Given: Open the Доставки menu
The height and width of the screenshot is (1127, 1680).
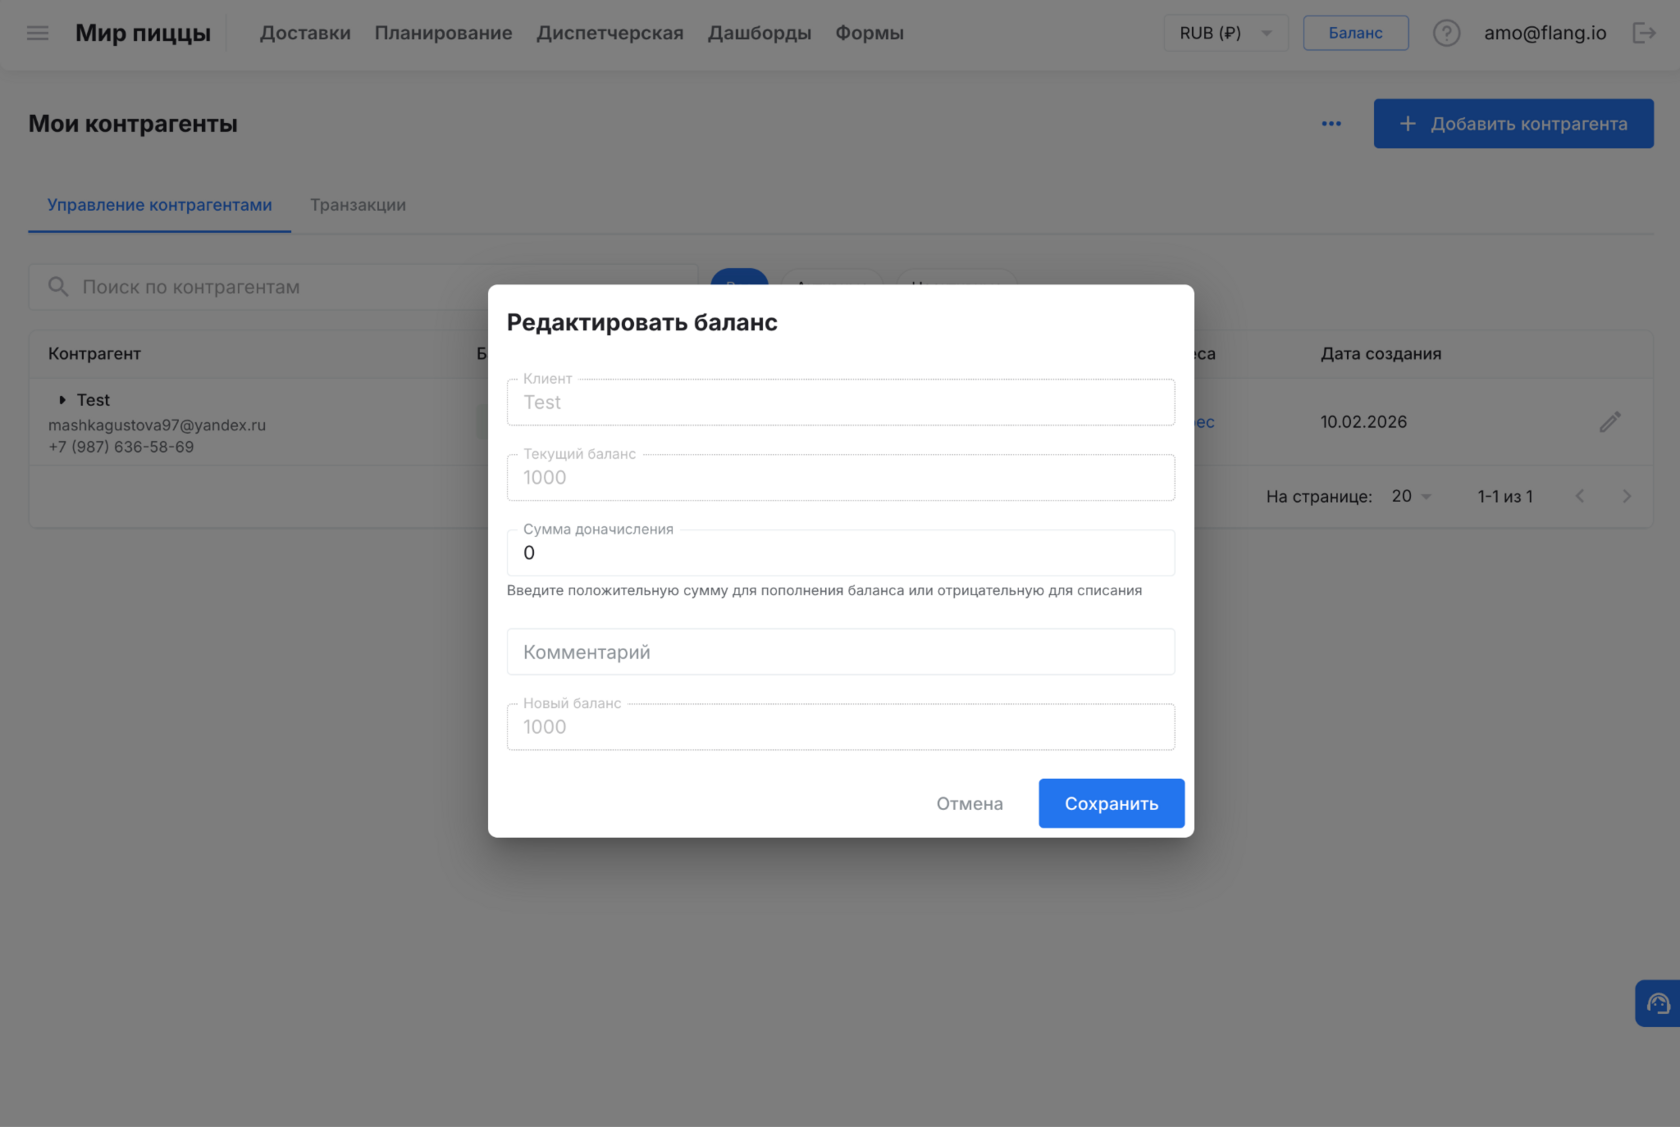Looking at the screenshot, I should pyautogui.click(x=305, y=33).
